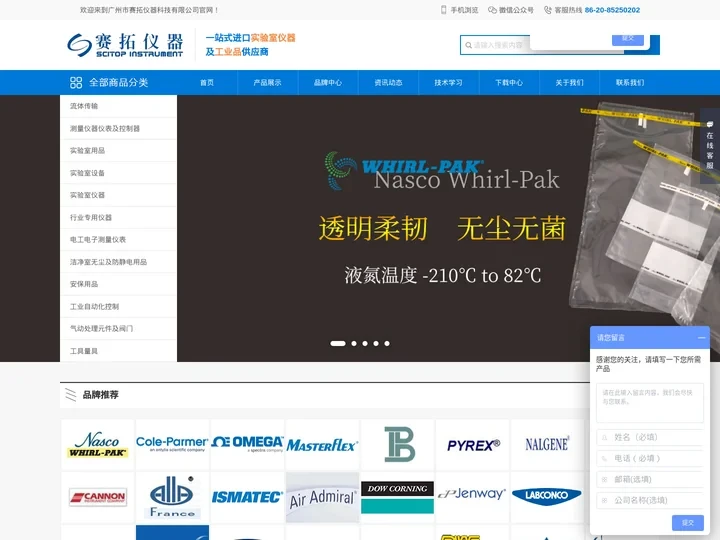The image size is (720, 540).
Task: Open the green B brand logo
Action: click(397, 444)
